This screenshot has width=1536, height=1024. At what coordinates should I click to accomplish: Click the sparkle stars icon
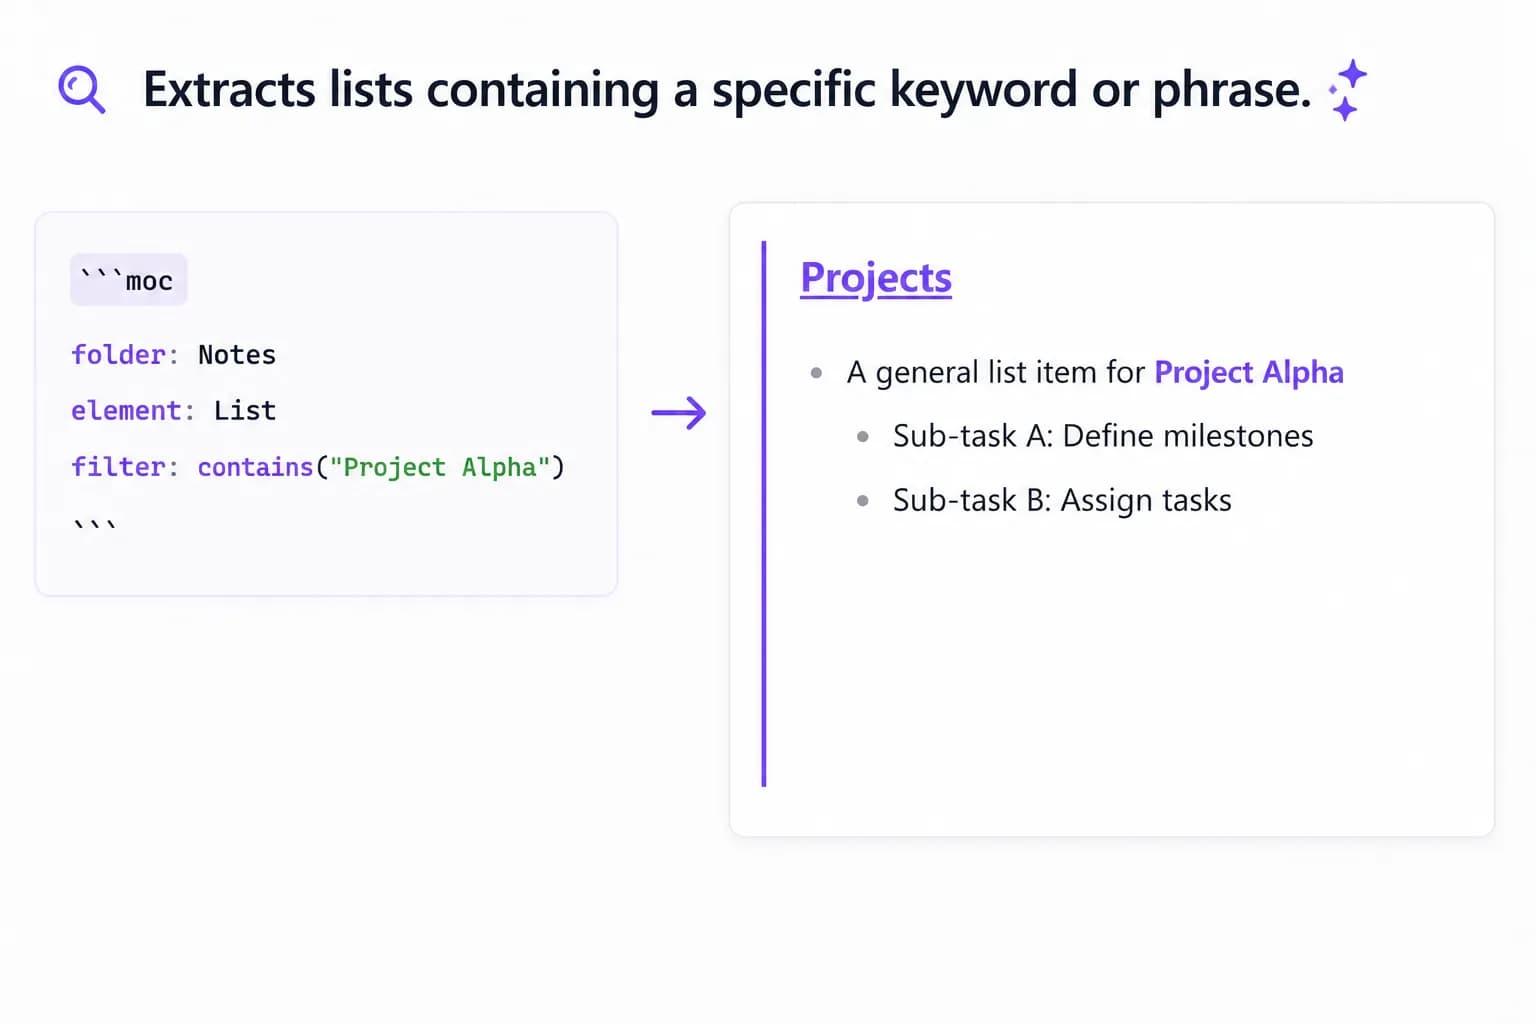(x=1347, y=90)
